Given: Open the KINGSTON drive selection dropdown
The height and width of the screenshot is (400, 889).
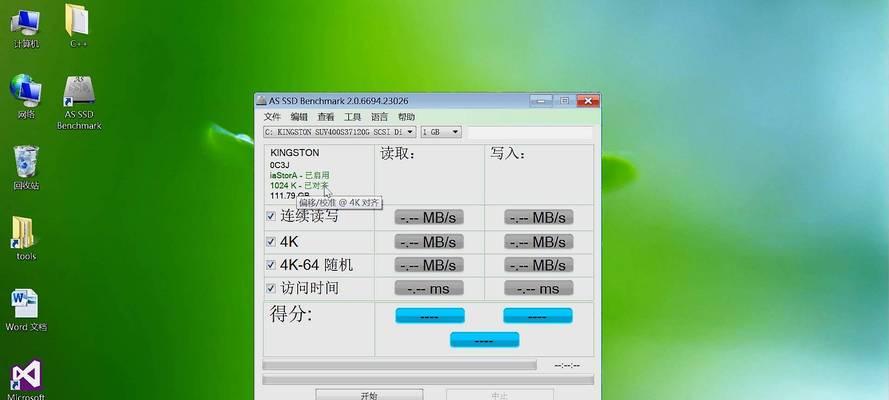Looking at the screenshot, I should [340, 132].
